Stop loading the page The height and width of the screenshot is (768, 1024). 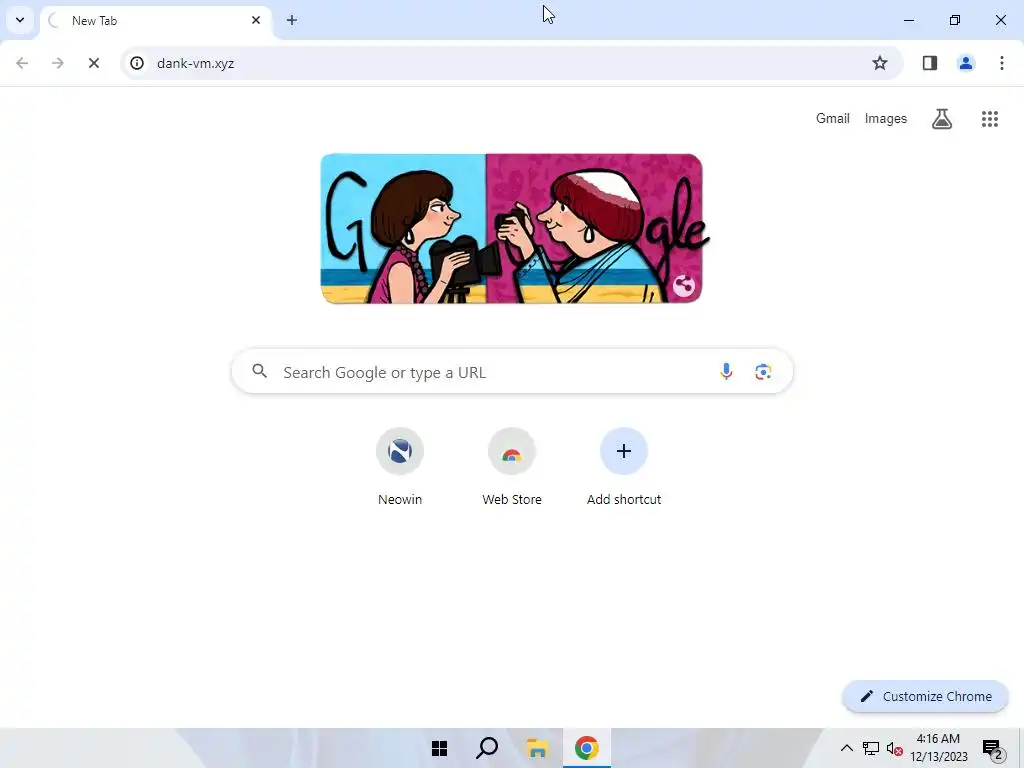(94, 63)
